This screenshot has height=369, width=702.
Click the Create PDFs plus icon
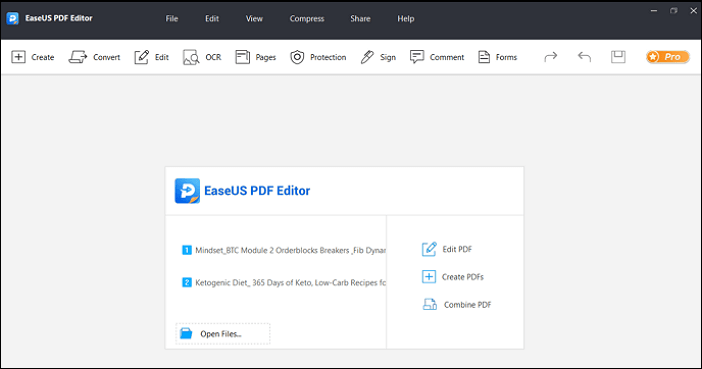coord(429,277)
